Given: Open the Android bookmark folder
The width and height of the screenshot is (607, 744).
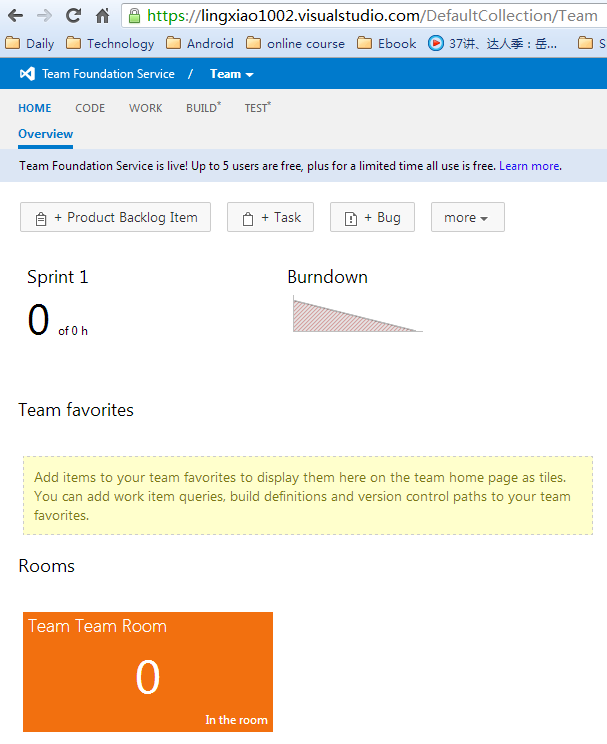Looking at the screenshot, I should (200, 43).
